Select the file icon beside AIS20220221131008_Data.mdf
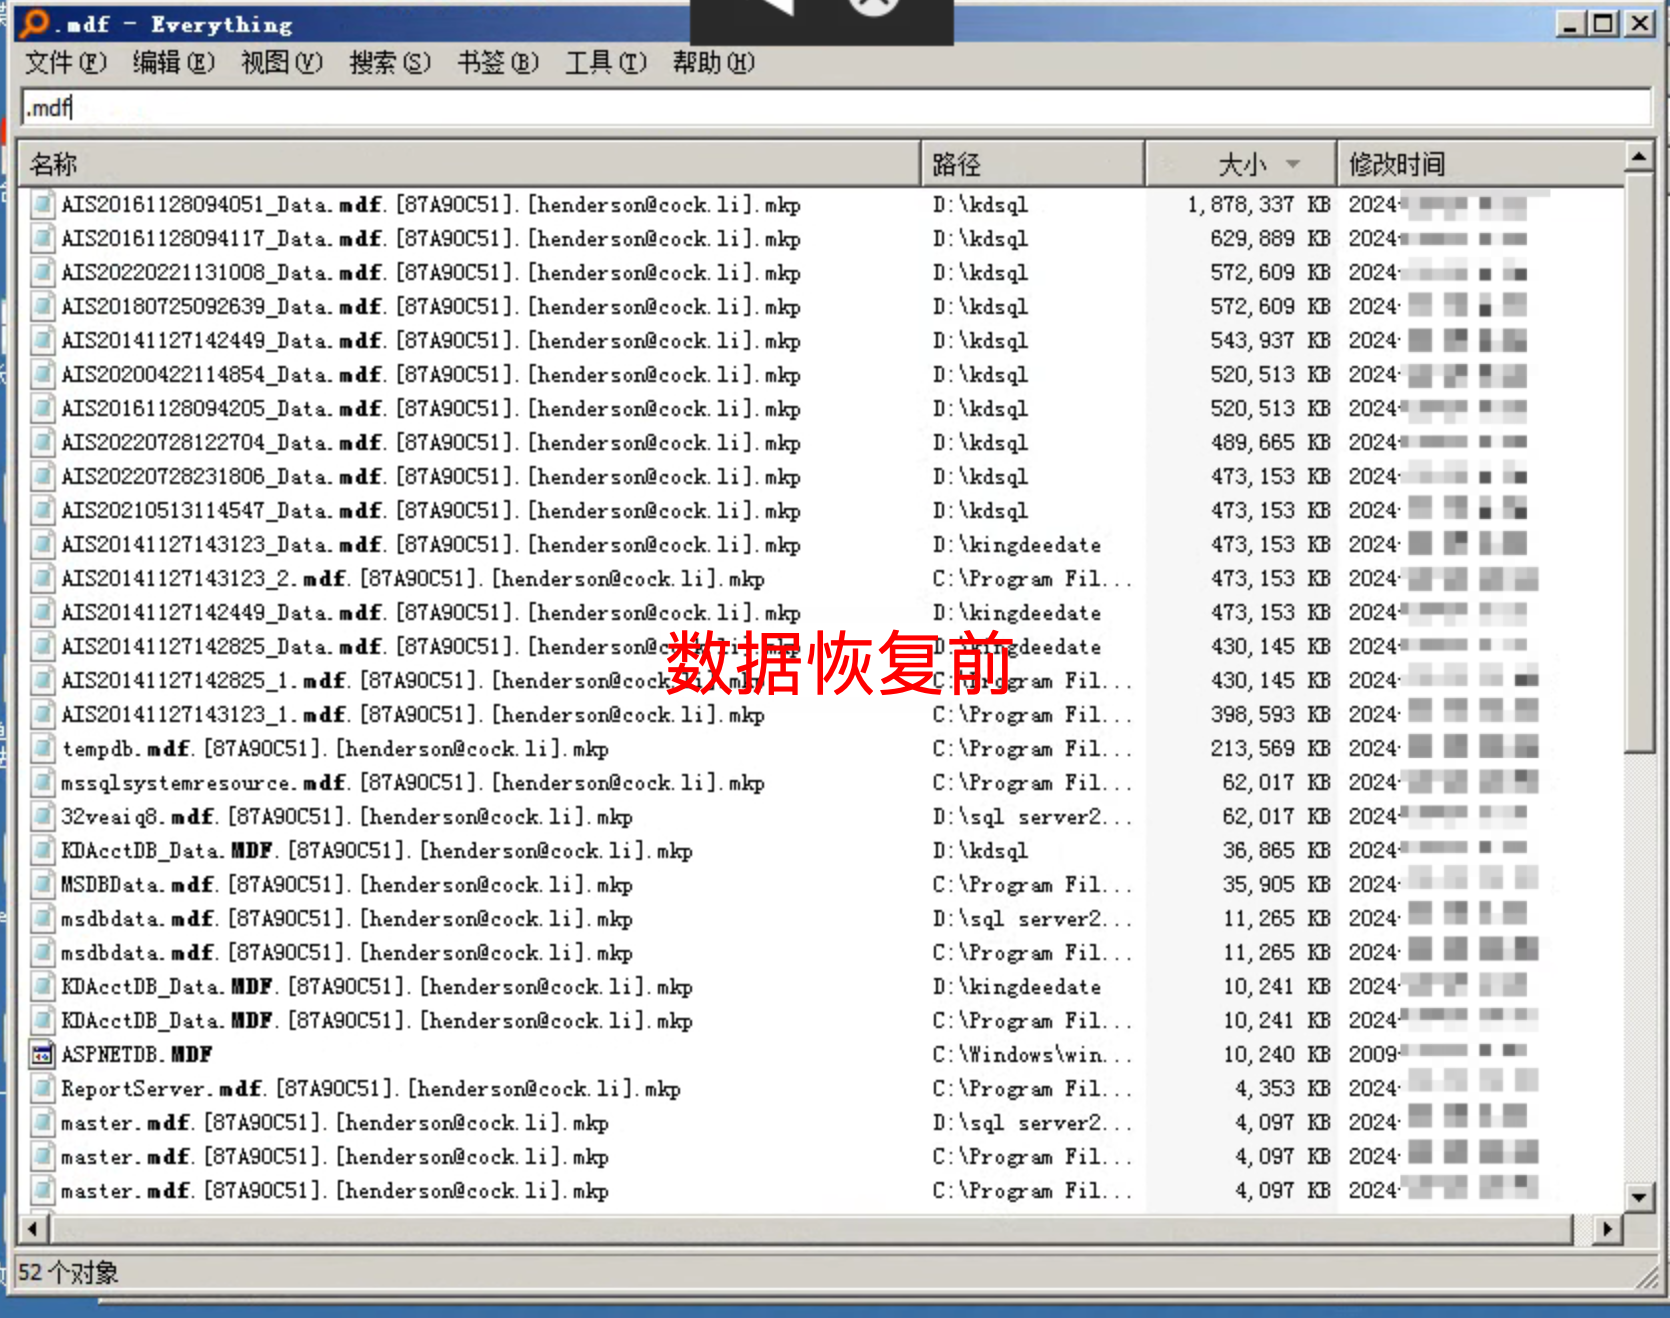The image size is (1670, 1318). click(x=42, y=273)
